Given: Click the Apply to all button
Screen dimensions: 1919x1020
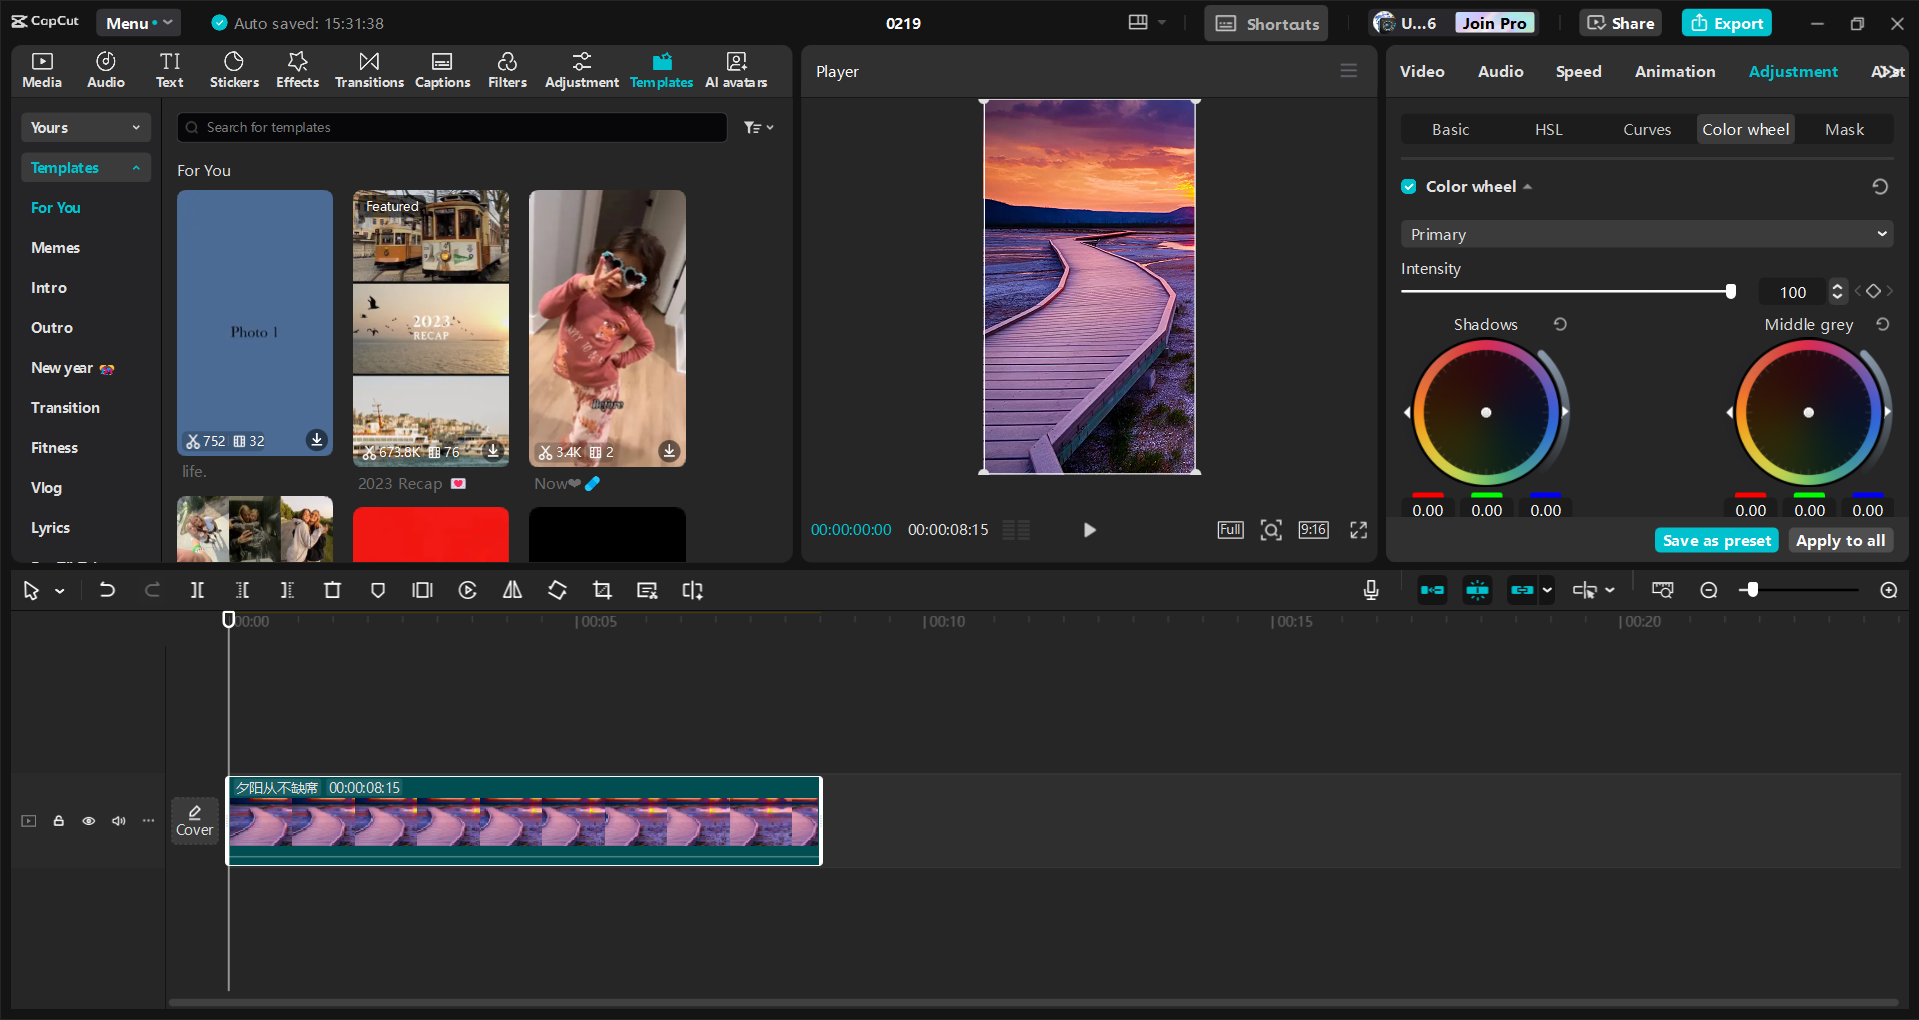Looking at the screenshot, I should 1840,540.
